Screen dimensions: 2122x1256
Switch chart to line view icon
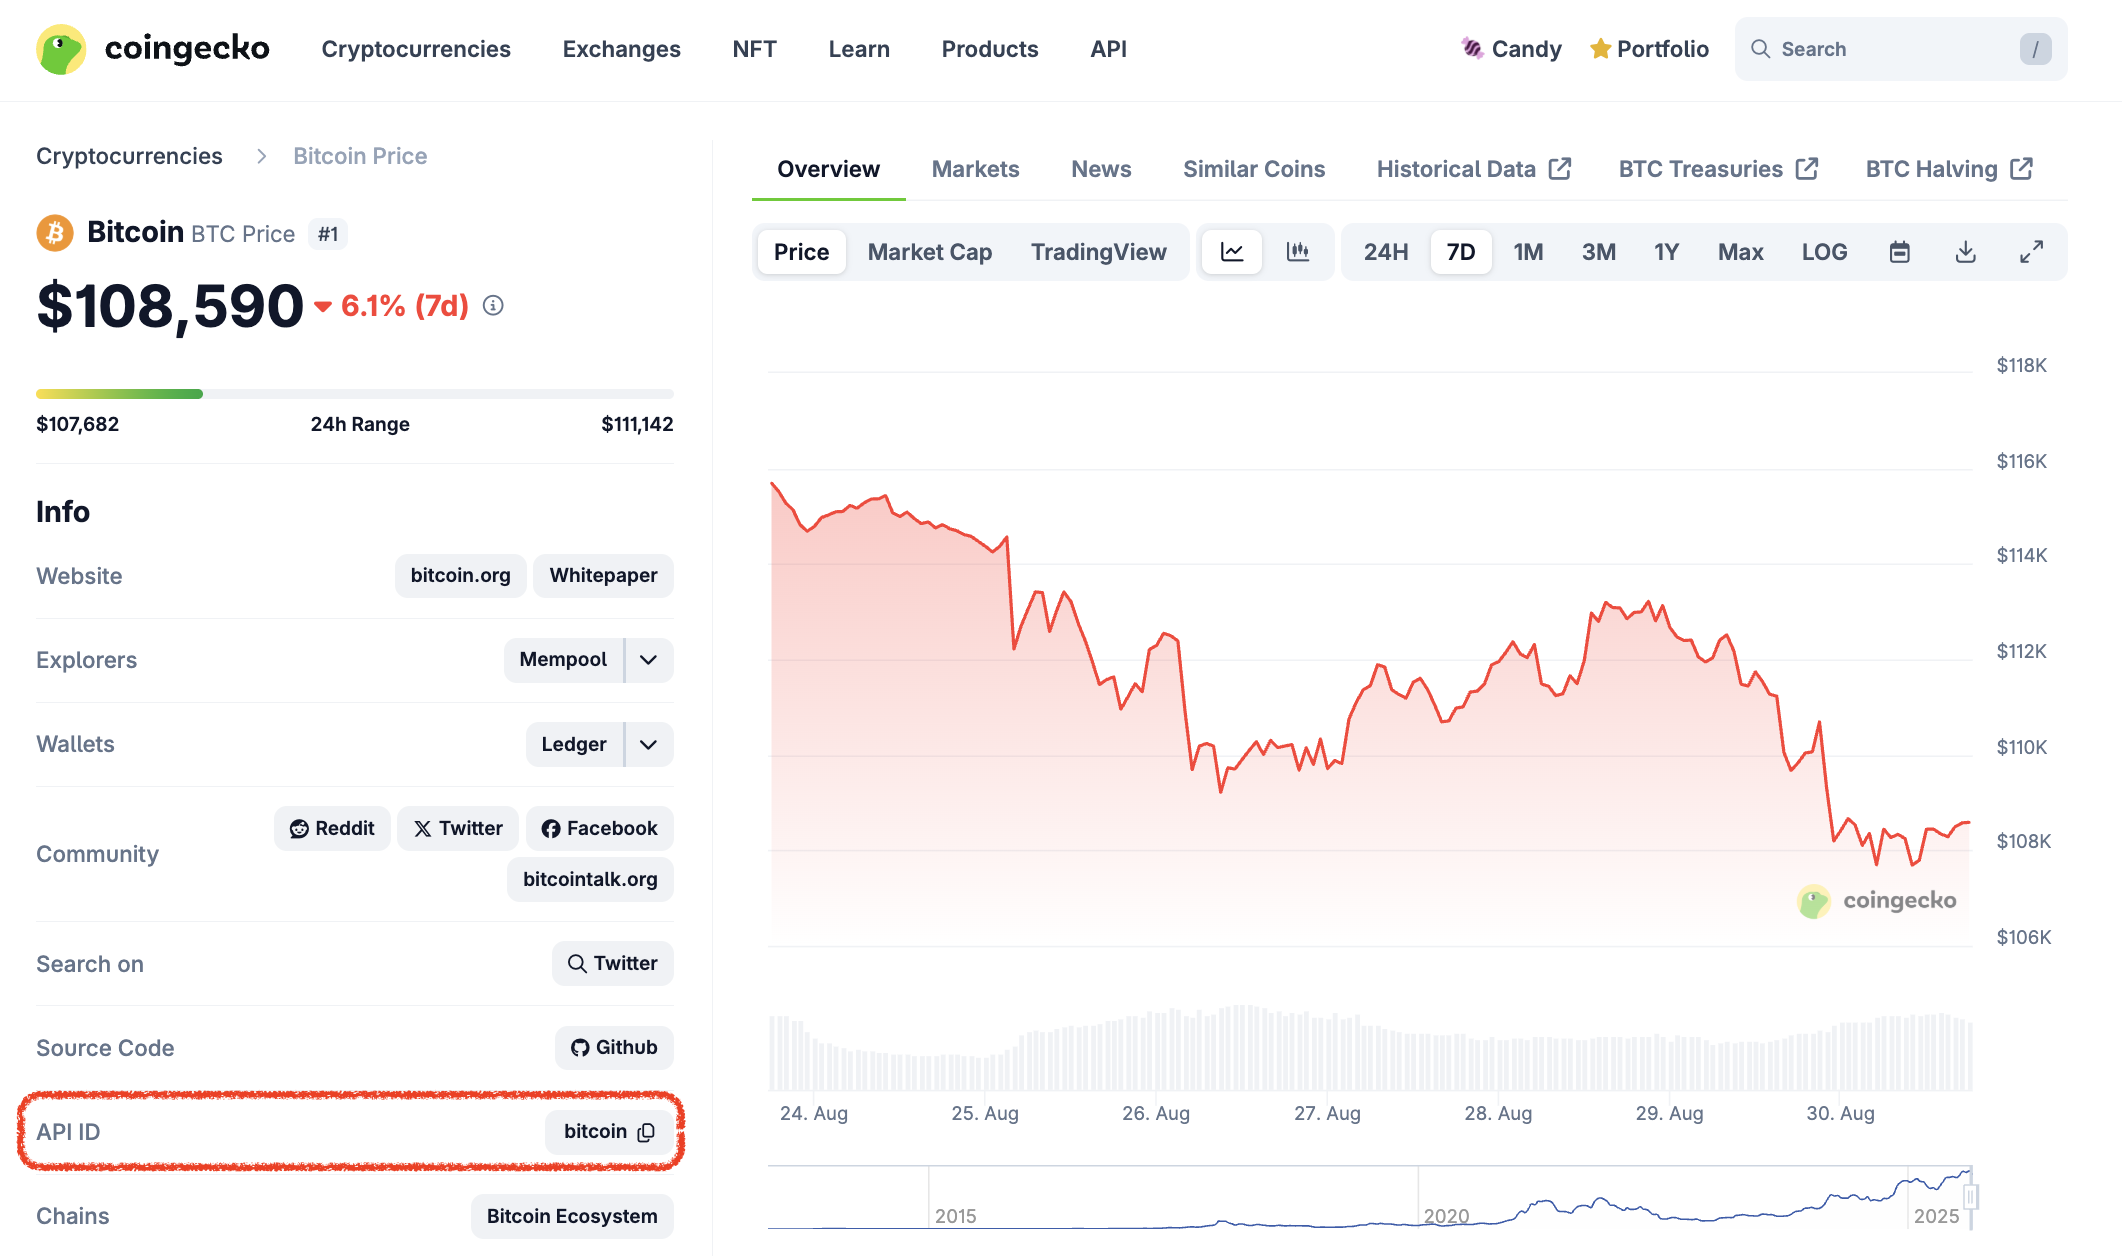coord(1232,252)
